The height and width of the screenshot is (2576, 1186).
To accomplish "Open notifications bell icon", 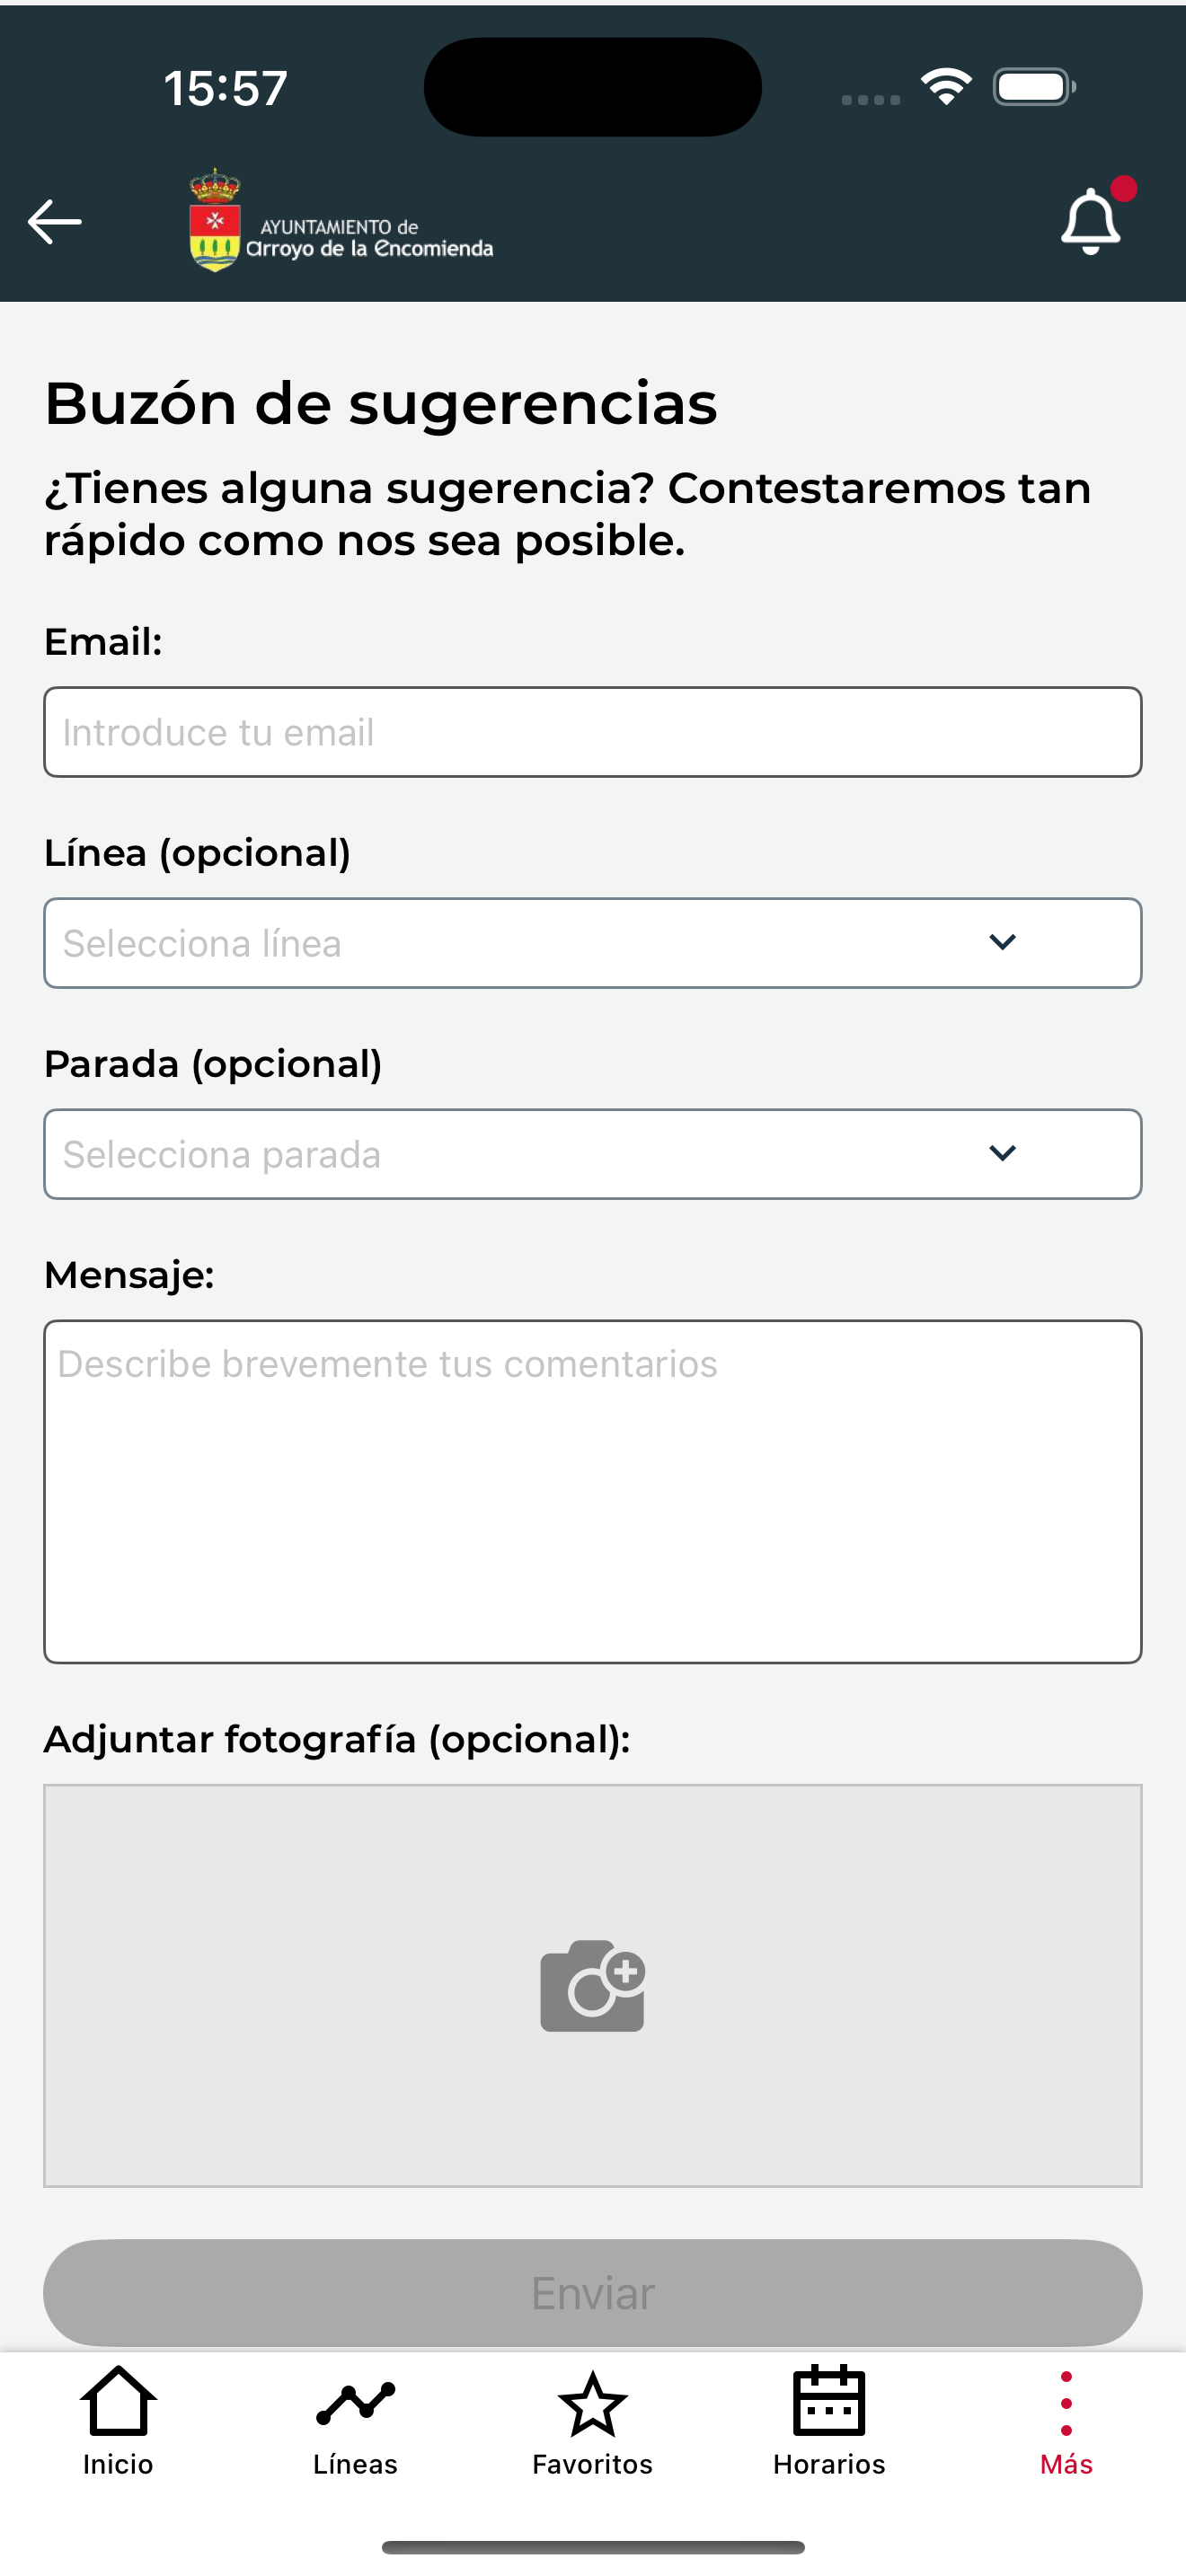I will pyautogui.click(x=1090, y=221).
